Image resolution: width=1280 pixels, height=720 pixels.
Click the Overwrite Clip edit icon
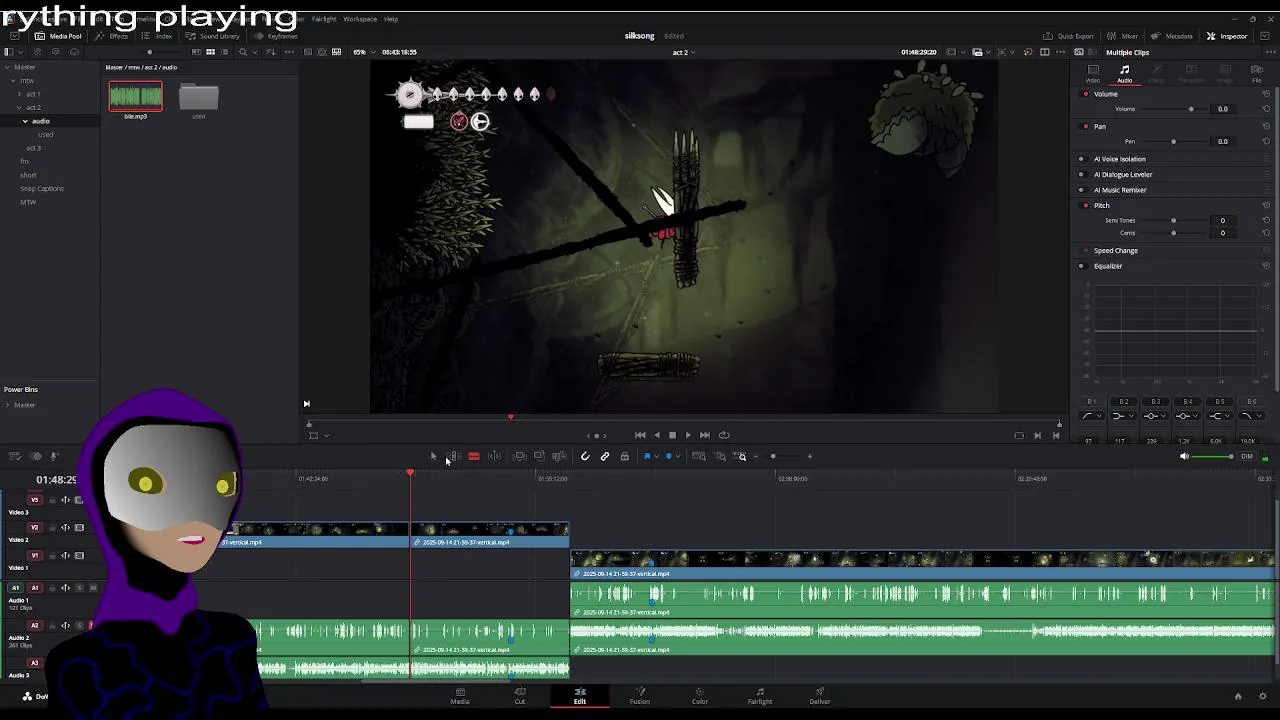(x=539, y=456)
